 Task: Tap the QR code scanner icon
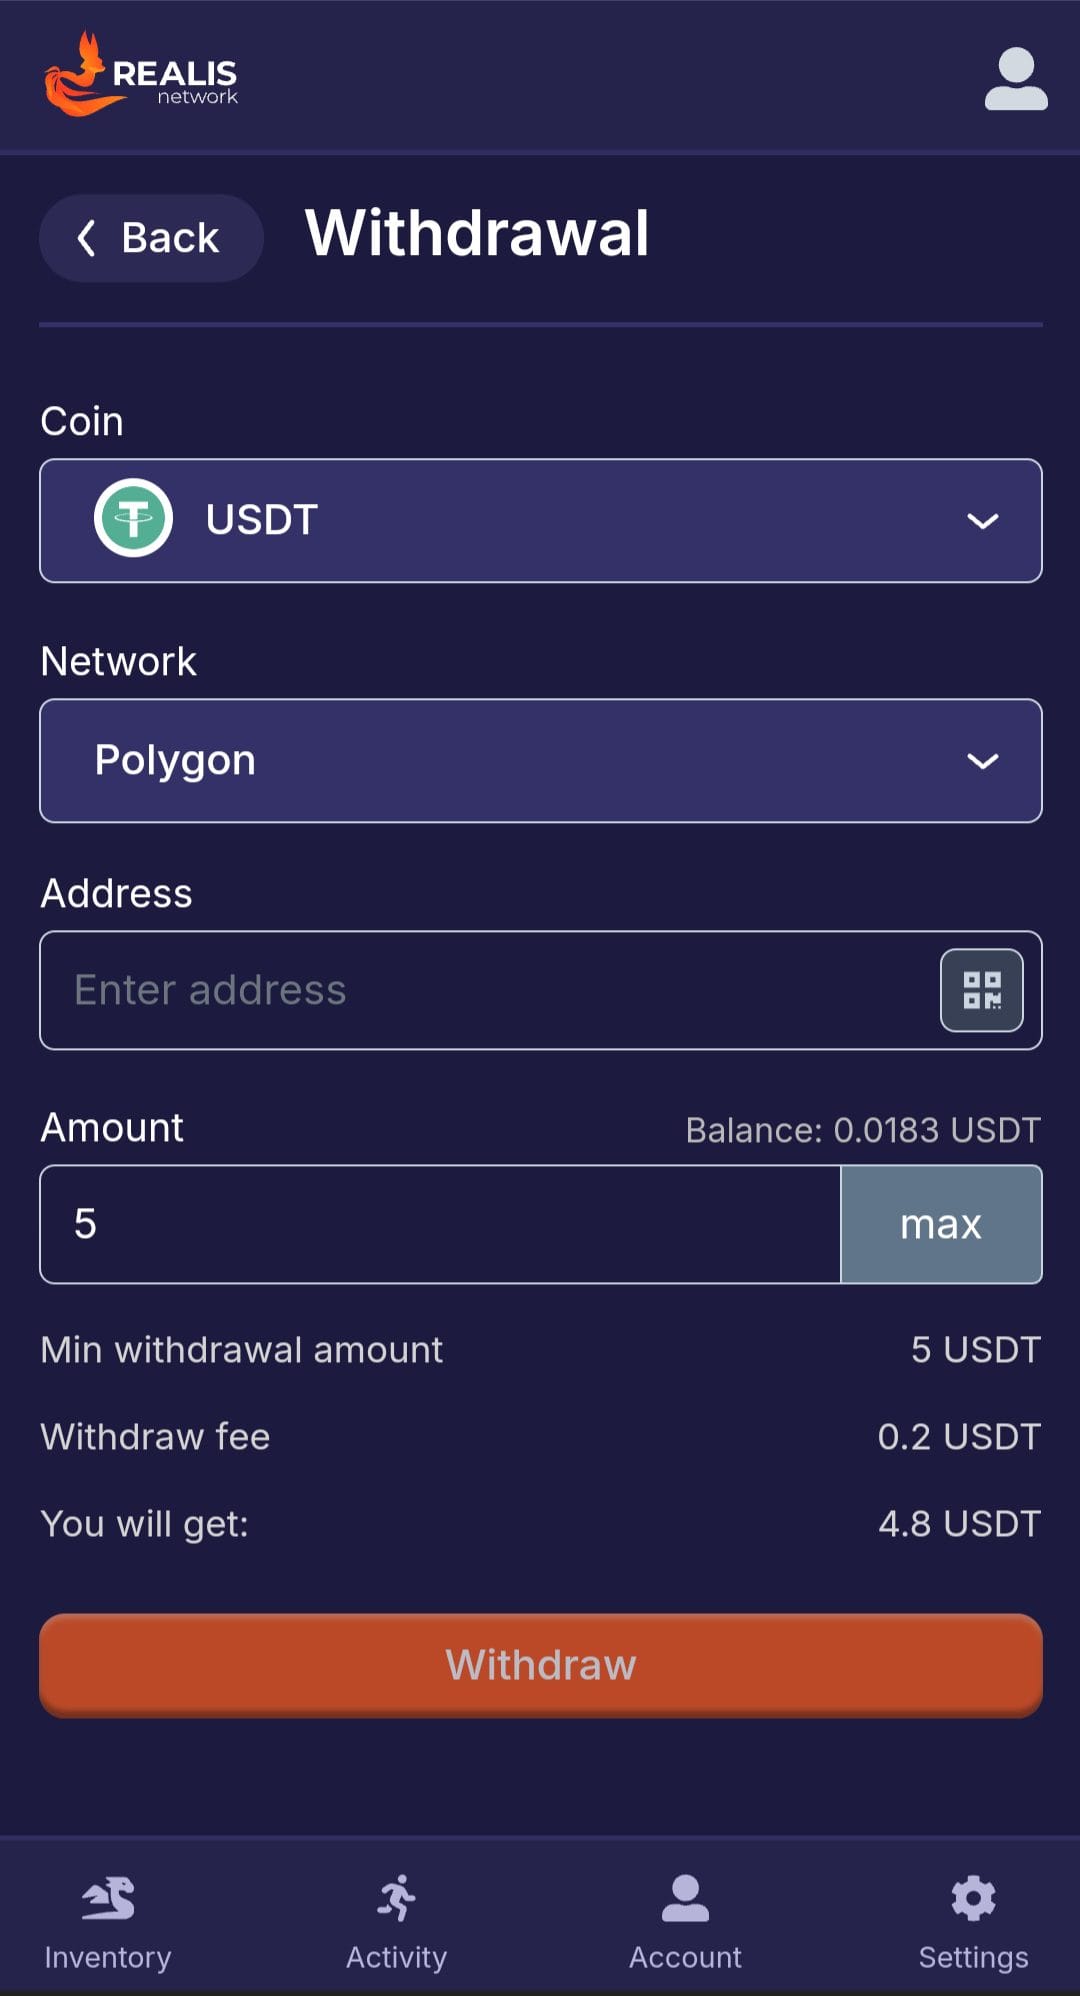981,990
